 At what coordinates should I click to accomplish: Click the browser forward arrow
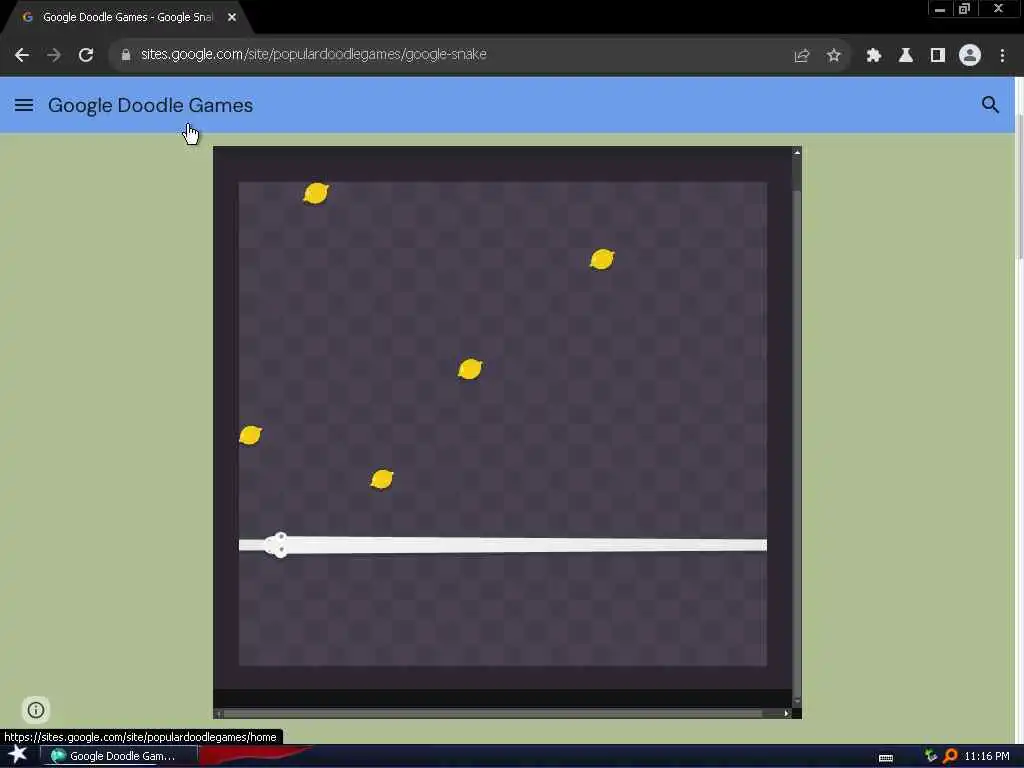point(54,56)
